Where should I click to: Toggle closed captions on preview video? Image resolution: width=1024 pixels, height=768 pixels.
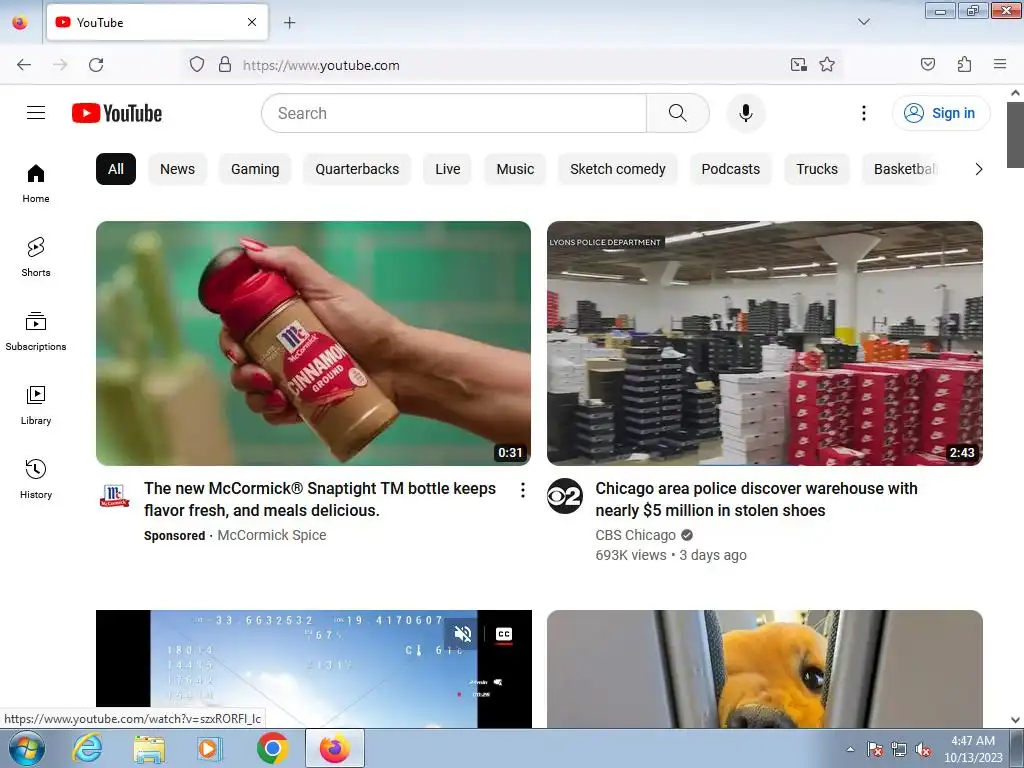click(x=504, y=633)
